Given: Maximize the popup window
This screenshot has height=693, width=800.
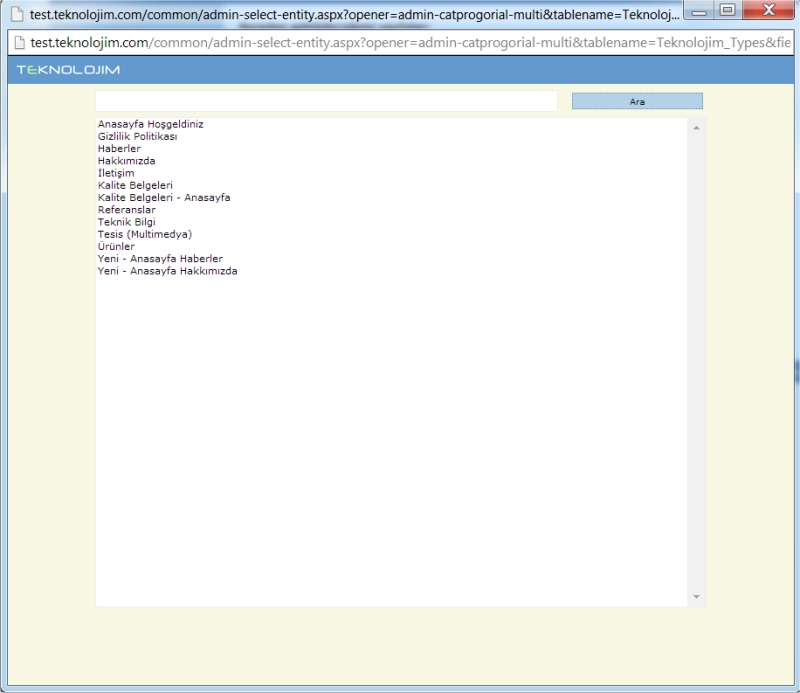Looking at the screenshot, I should (x=728, y=10).
